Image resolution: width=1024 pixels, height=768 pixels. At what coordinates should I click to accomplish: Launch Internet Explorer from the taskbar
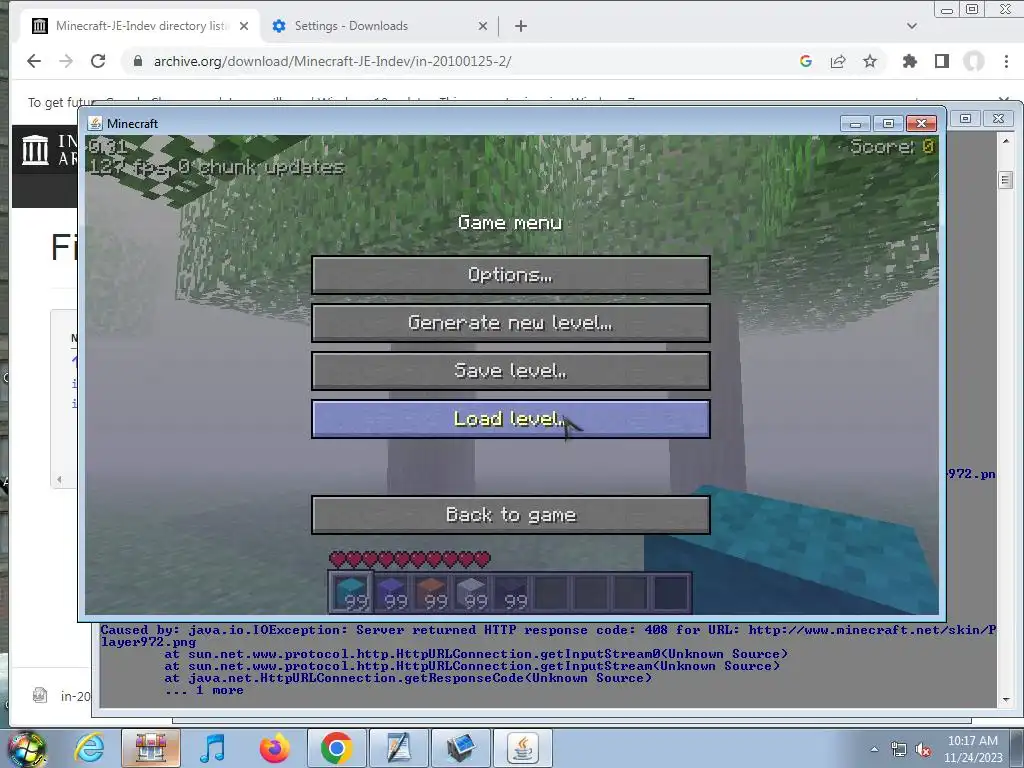[89, 748]
